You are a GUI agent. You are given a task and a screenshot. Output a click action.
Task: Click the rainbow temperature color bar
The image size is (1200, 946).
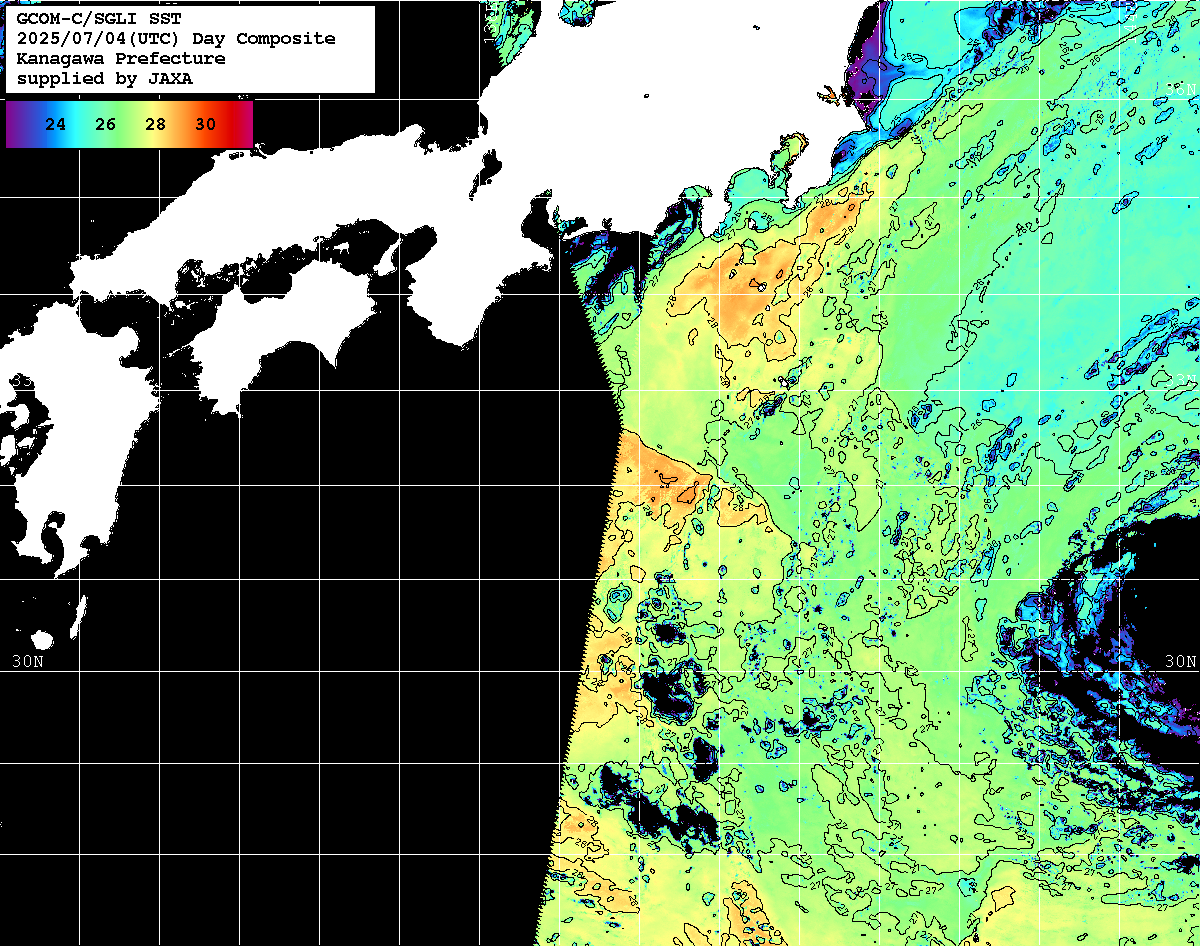coord(129,124)
